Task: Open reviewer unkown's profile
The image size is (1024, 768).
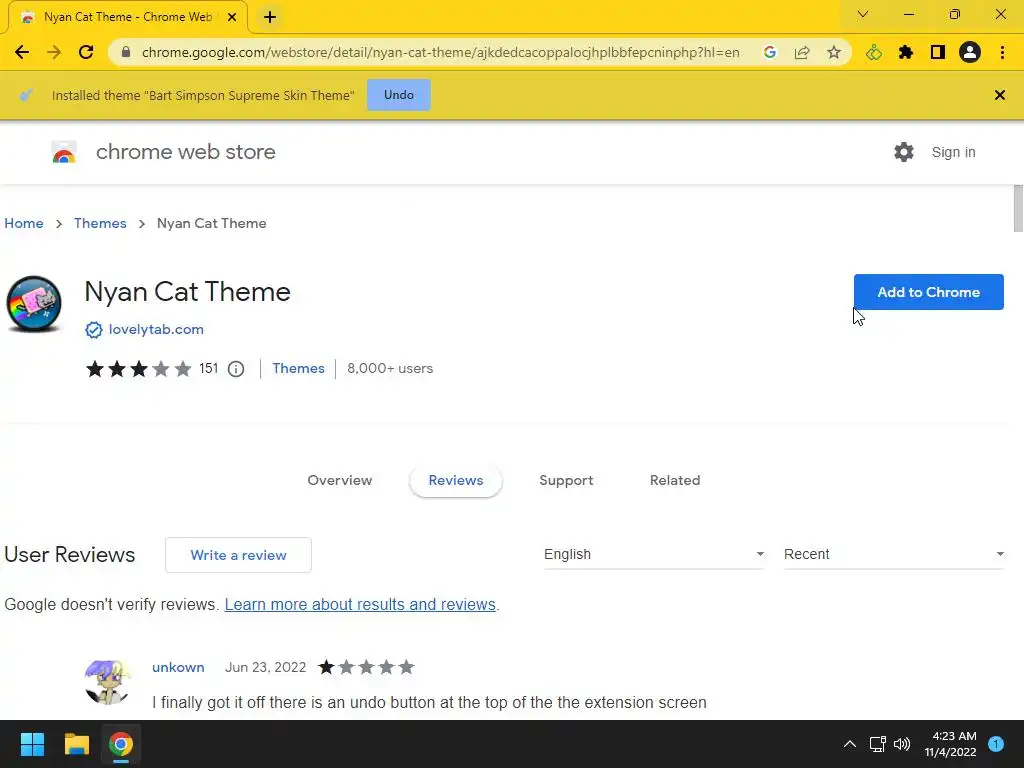Action: (178, 667)
